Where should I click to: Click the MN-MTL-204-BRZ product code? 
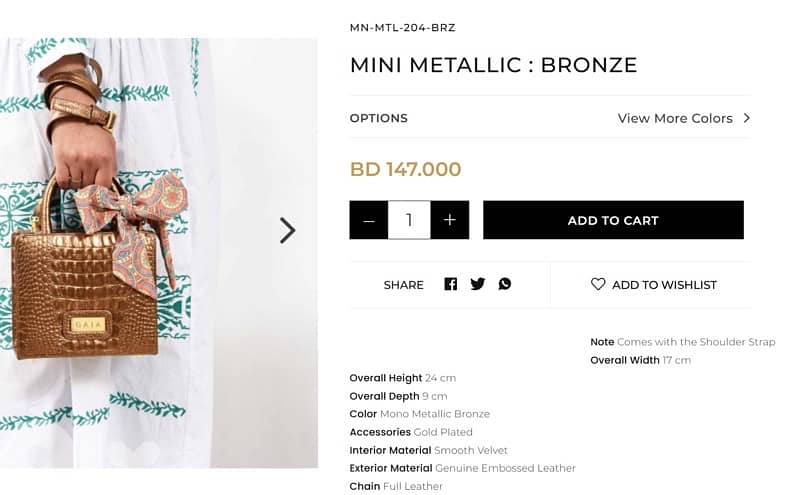pos(402,28)
